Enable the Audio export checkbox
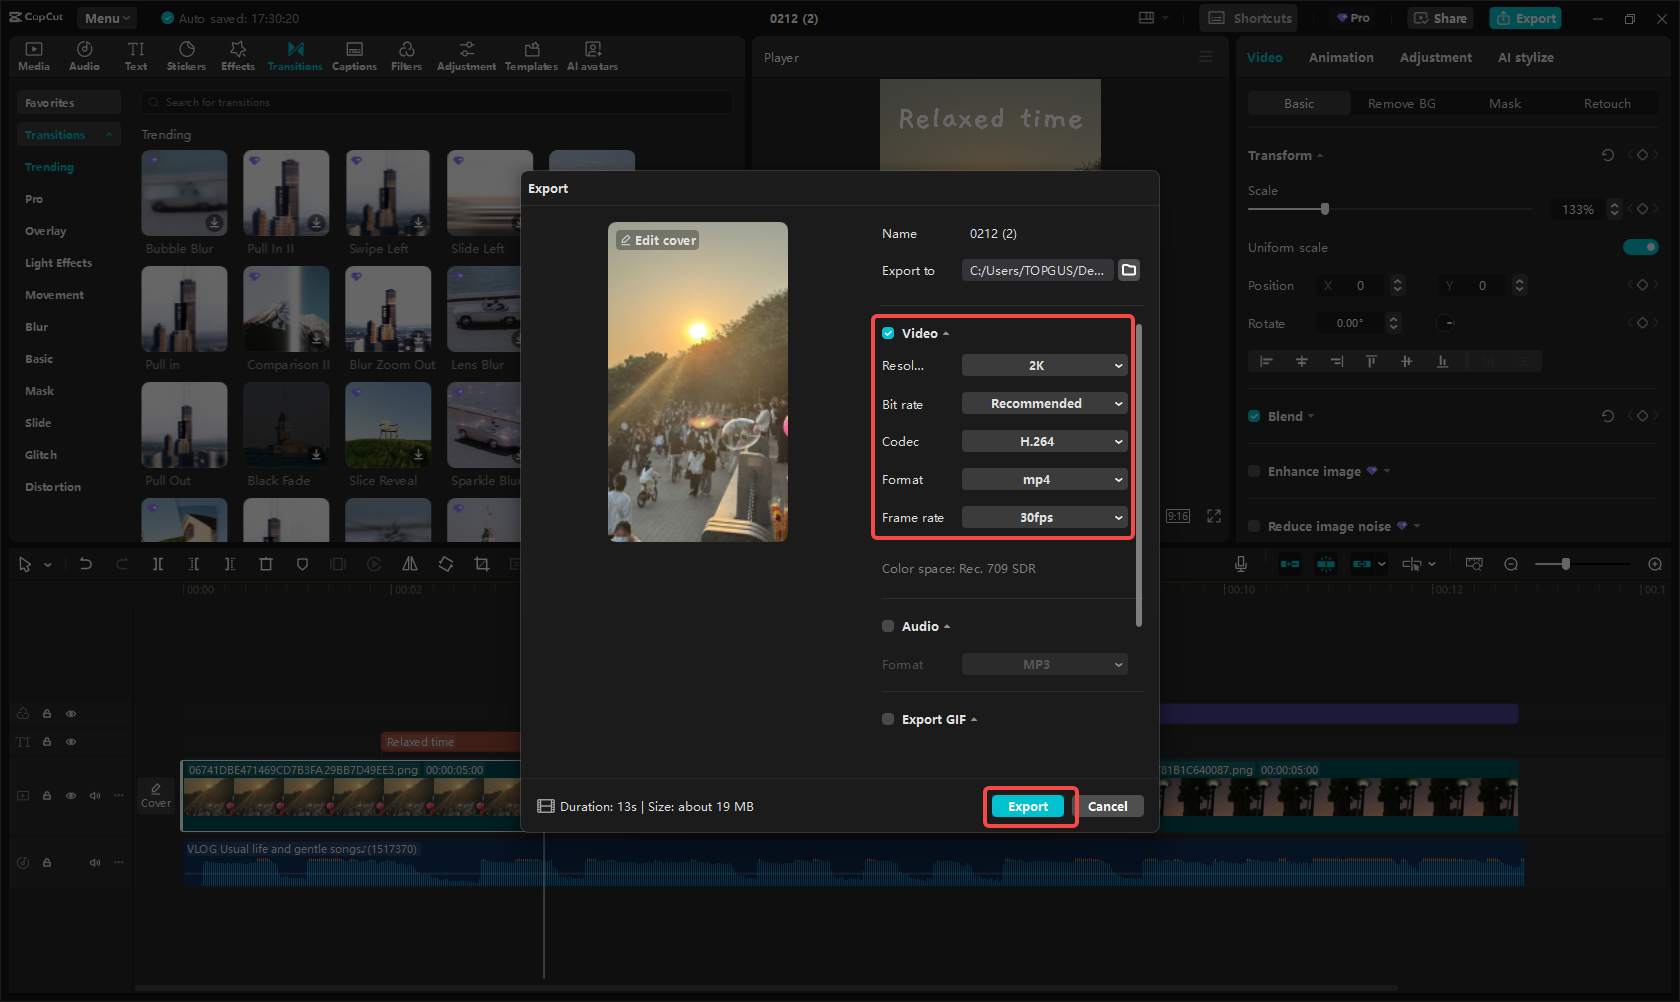The height and width of the screenshot is (1002, 1680). 888,626
